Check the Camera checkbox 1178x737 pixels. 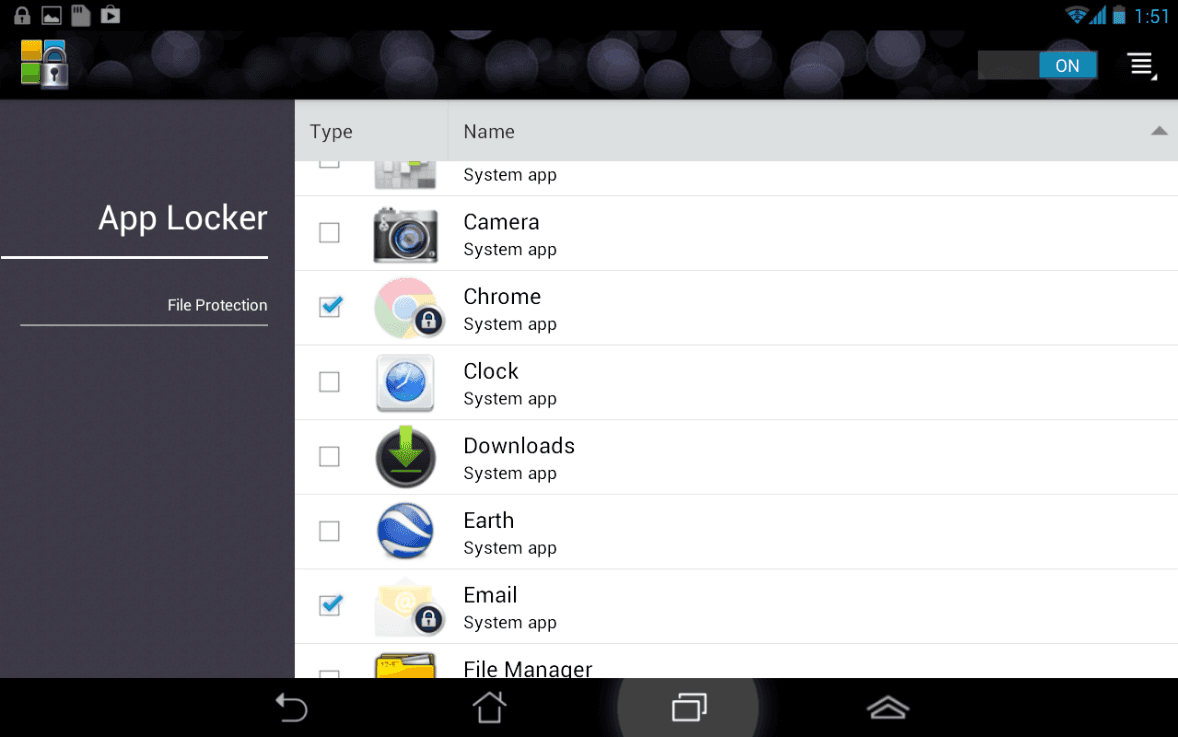329,233
